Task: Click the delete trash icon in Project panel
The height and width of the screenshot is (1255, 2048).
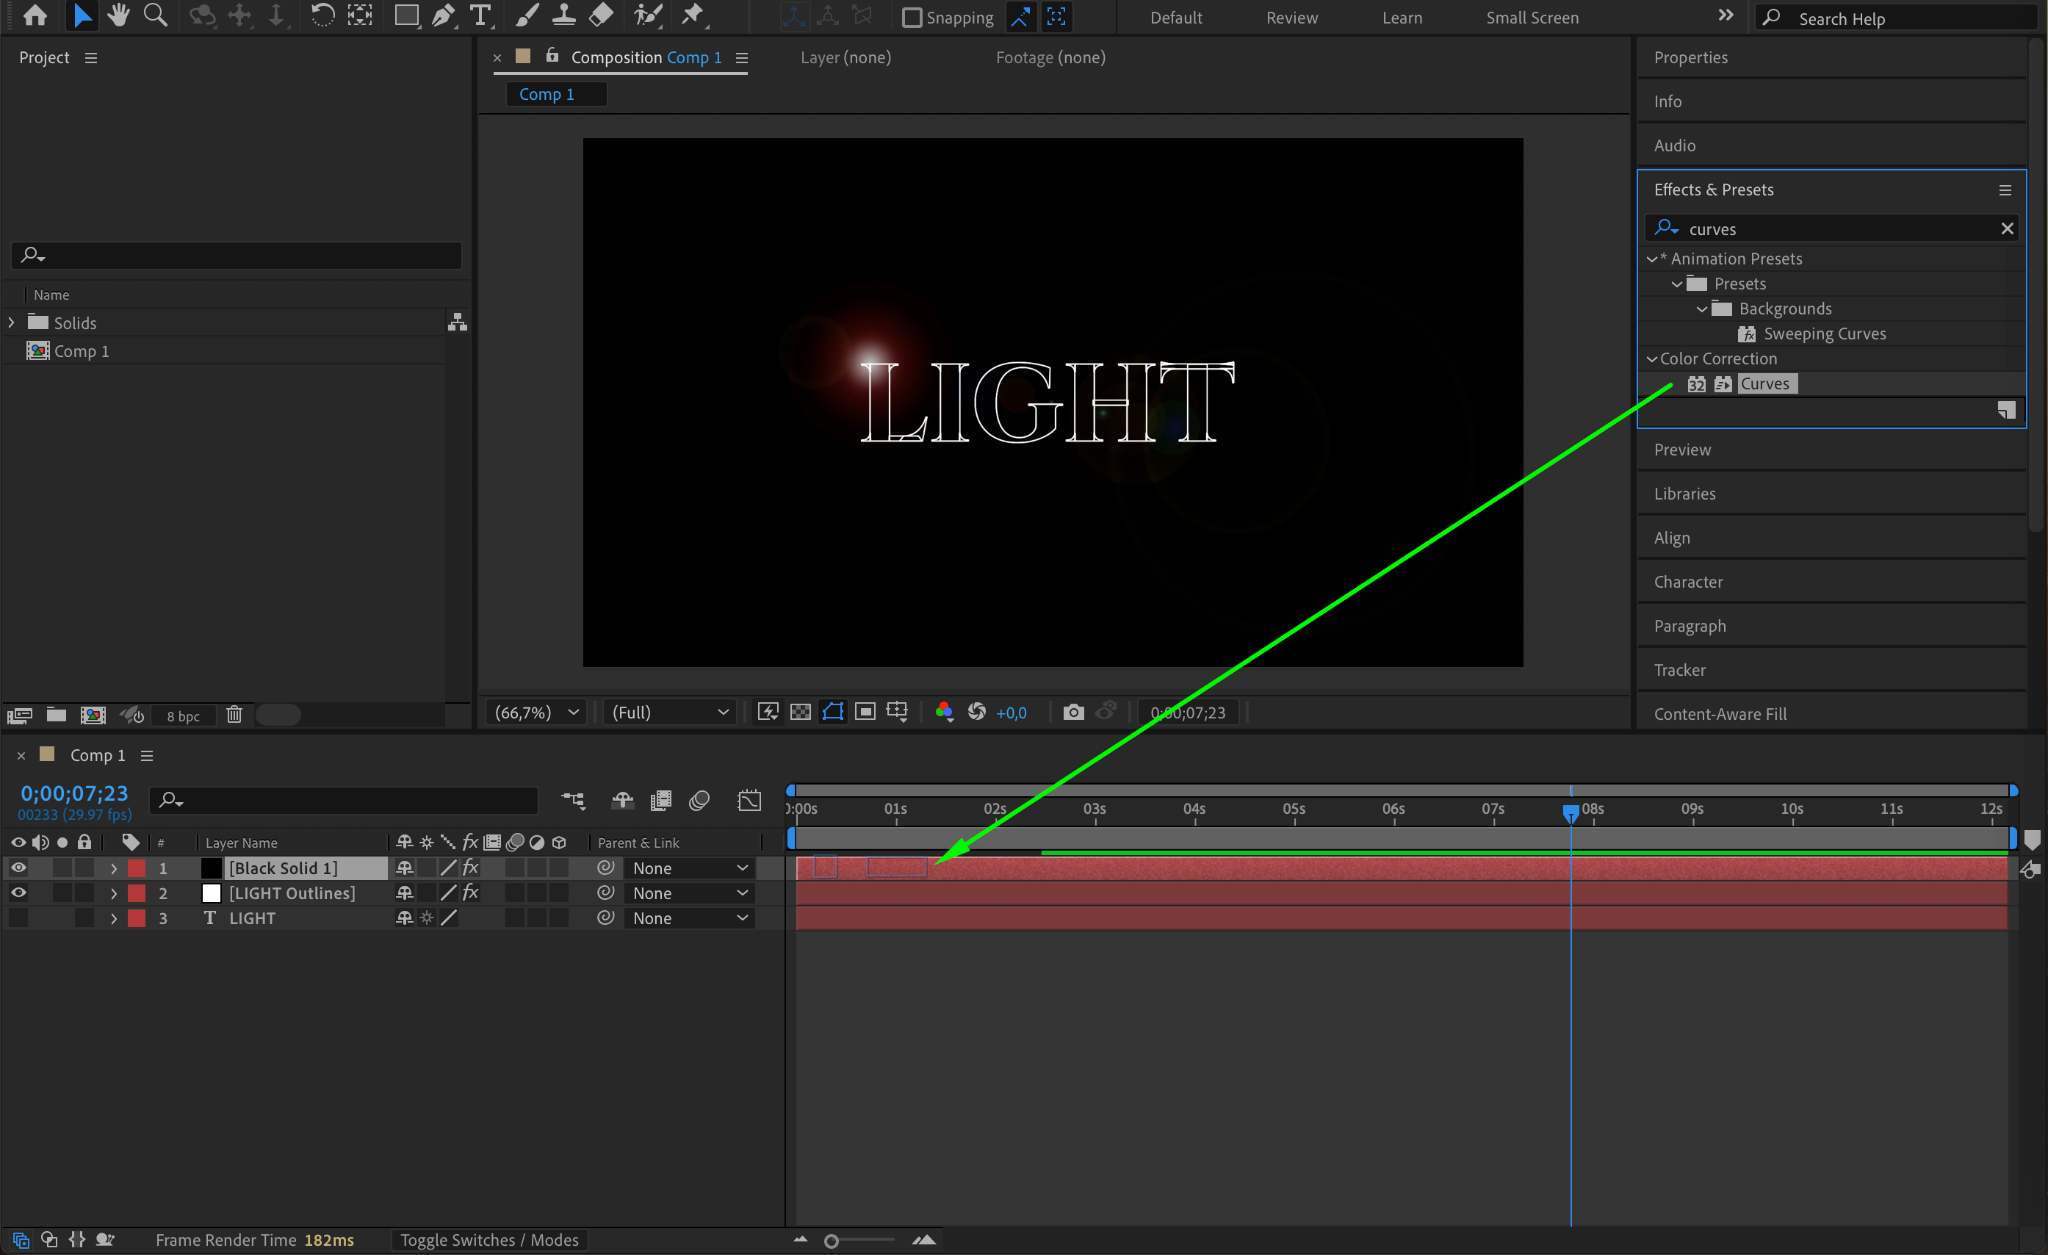Action: 234,715
